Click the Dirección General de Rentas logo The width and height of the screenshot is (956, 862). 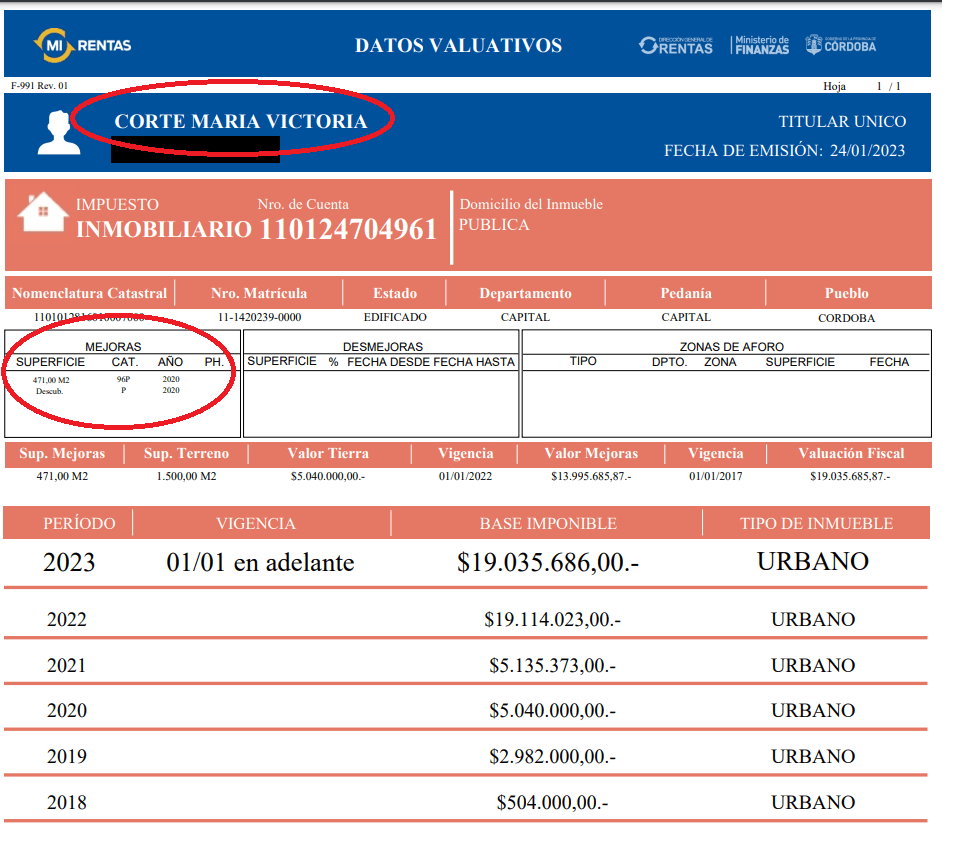676,45
